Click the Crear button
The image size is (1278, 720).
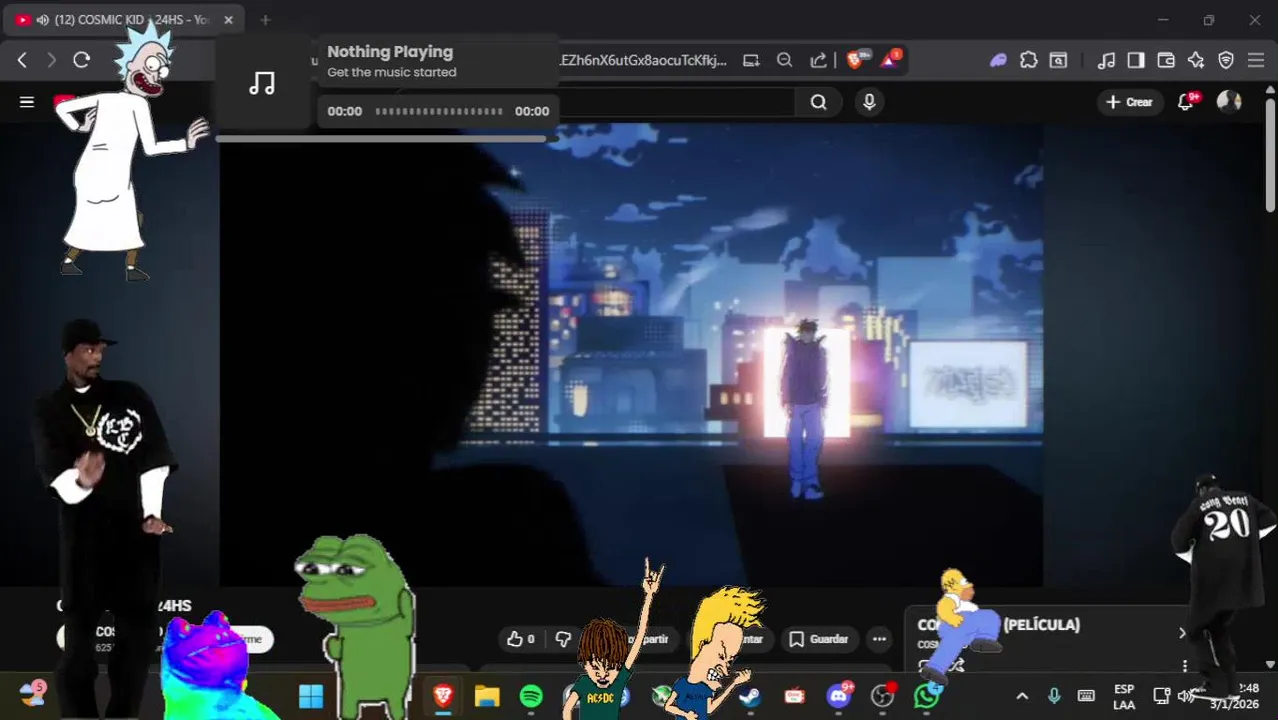point(1129,102)
